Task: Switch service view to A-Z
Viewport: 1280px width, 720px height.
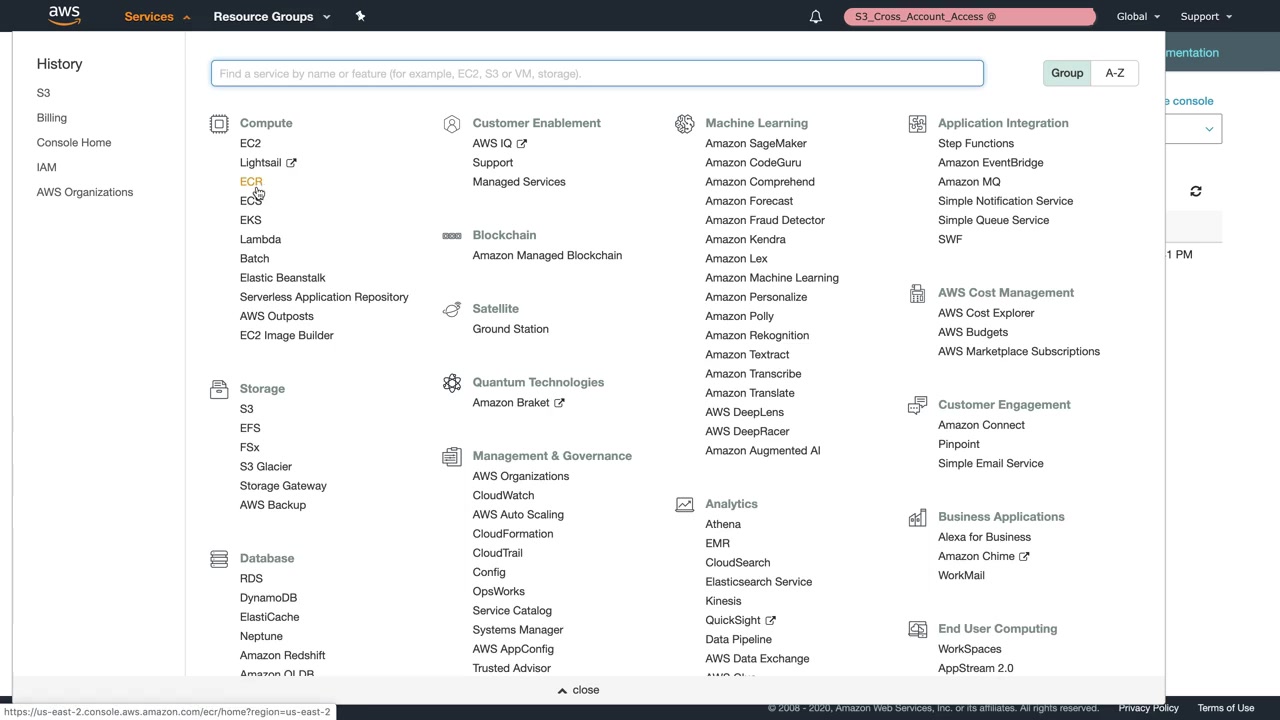Action: tap(1115, 73)
